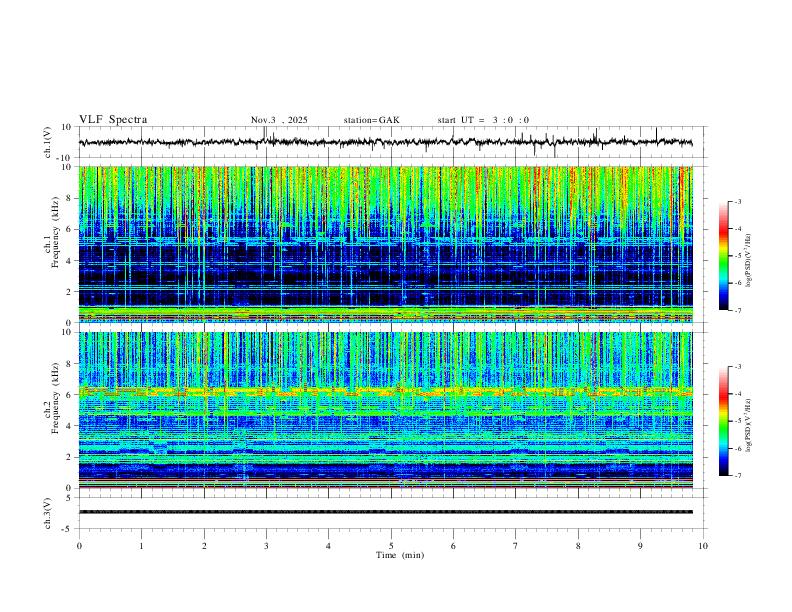This screenshot has height=612, width=792.
Task: Click the 'ch.1(V)' axis label
Action: (x=48, y=142)
